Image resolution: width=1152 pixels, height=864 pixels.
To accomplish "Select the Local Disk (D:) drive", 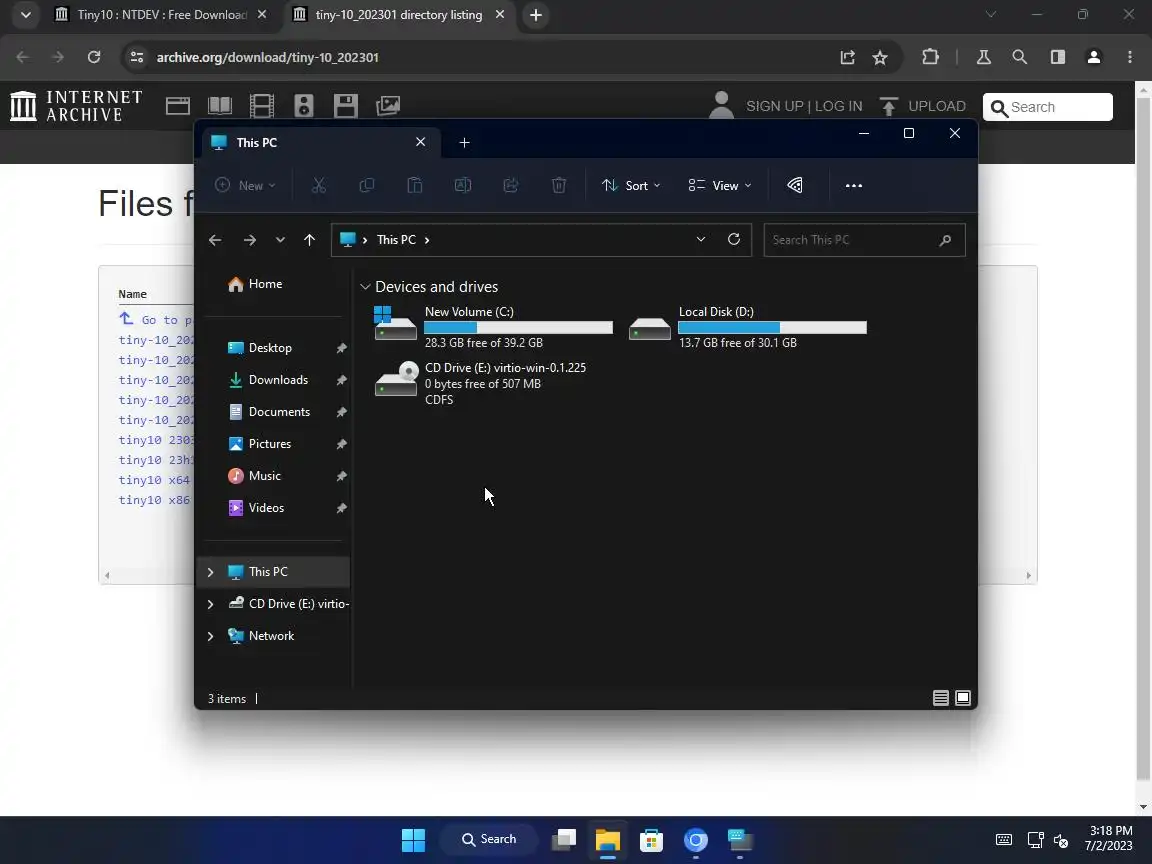I will pos(748,327).
